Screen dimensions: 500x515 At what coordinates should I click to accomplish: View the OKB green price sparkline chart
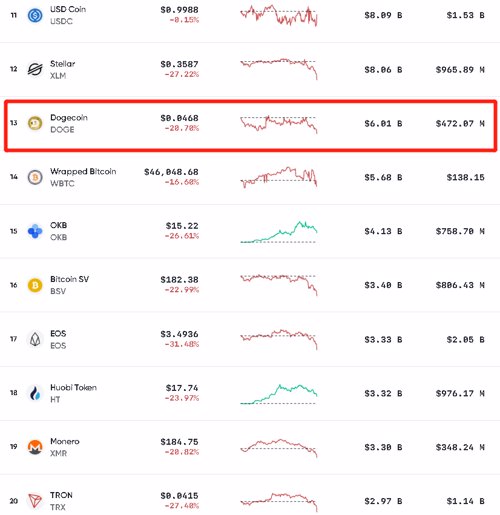point(279,232)
